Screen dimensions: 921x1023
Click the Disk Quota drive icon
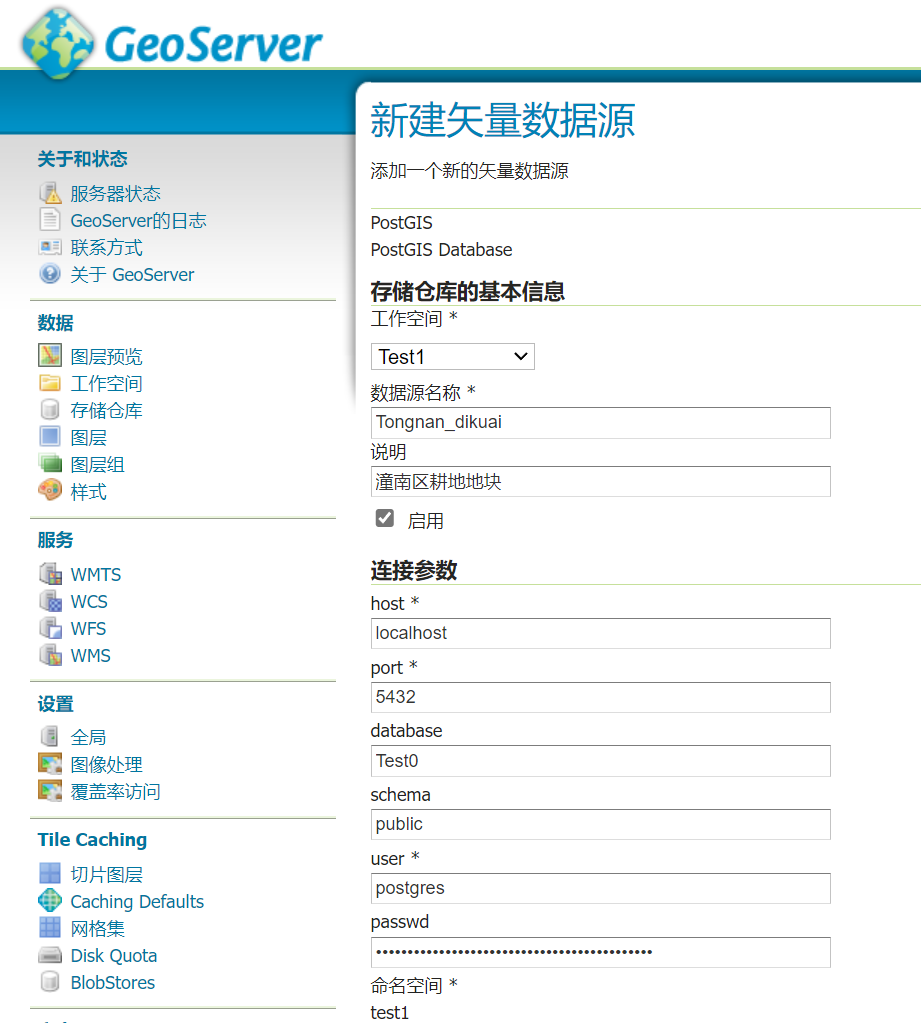click(x=49, y=955)
